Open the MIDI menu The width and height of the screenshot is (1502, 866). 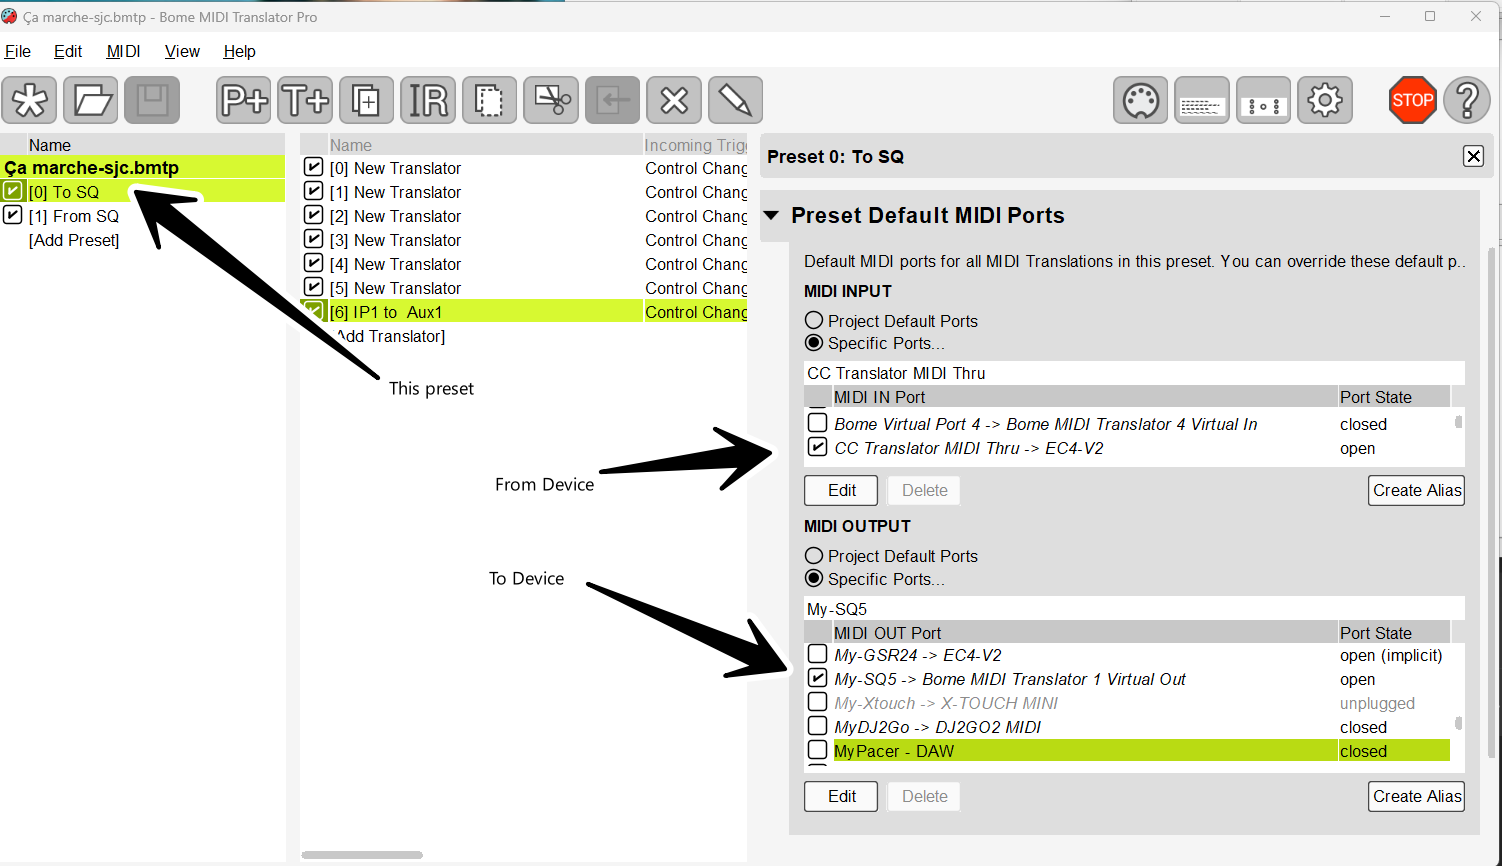coord(123,51)
